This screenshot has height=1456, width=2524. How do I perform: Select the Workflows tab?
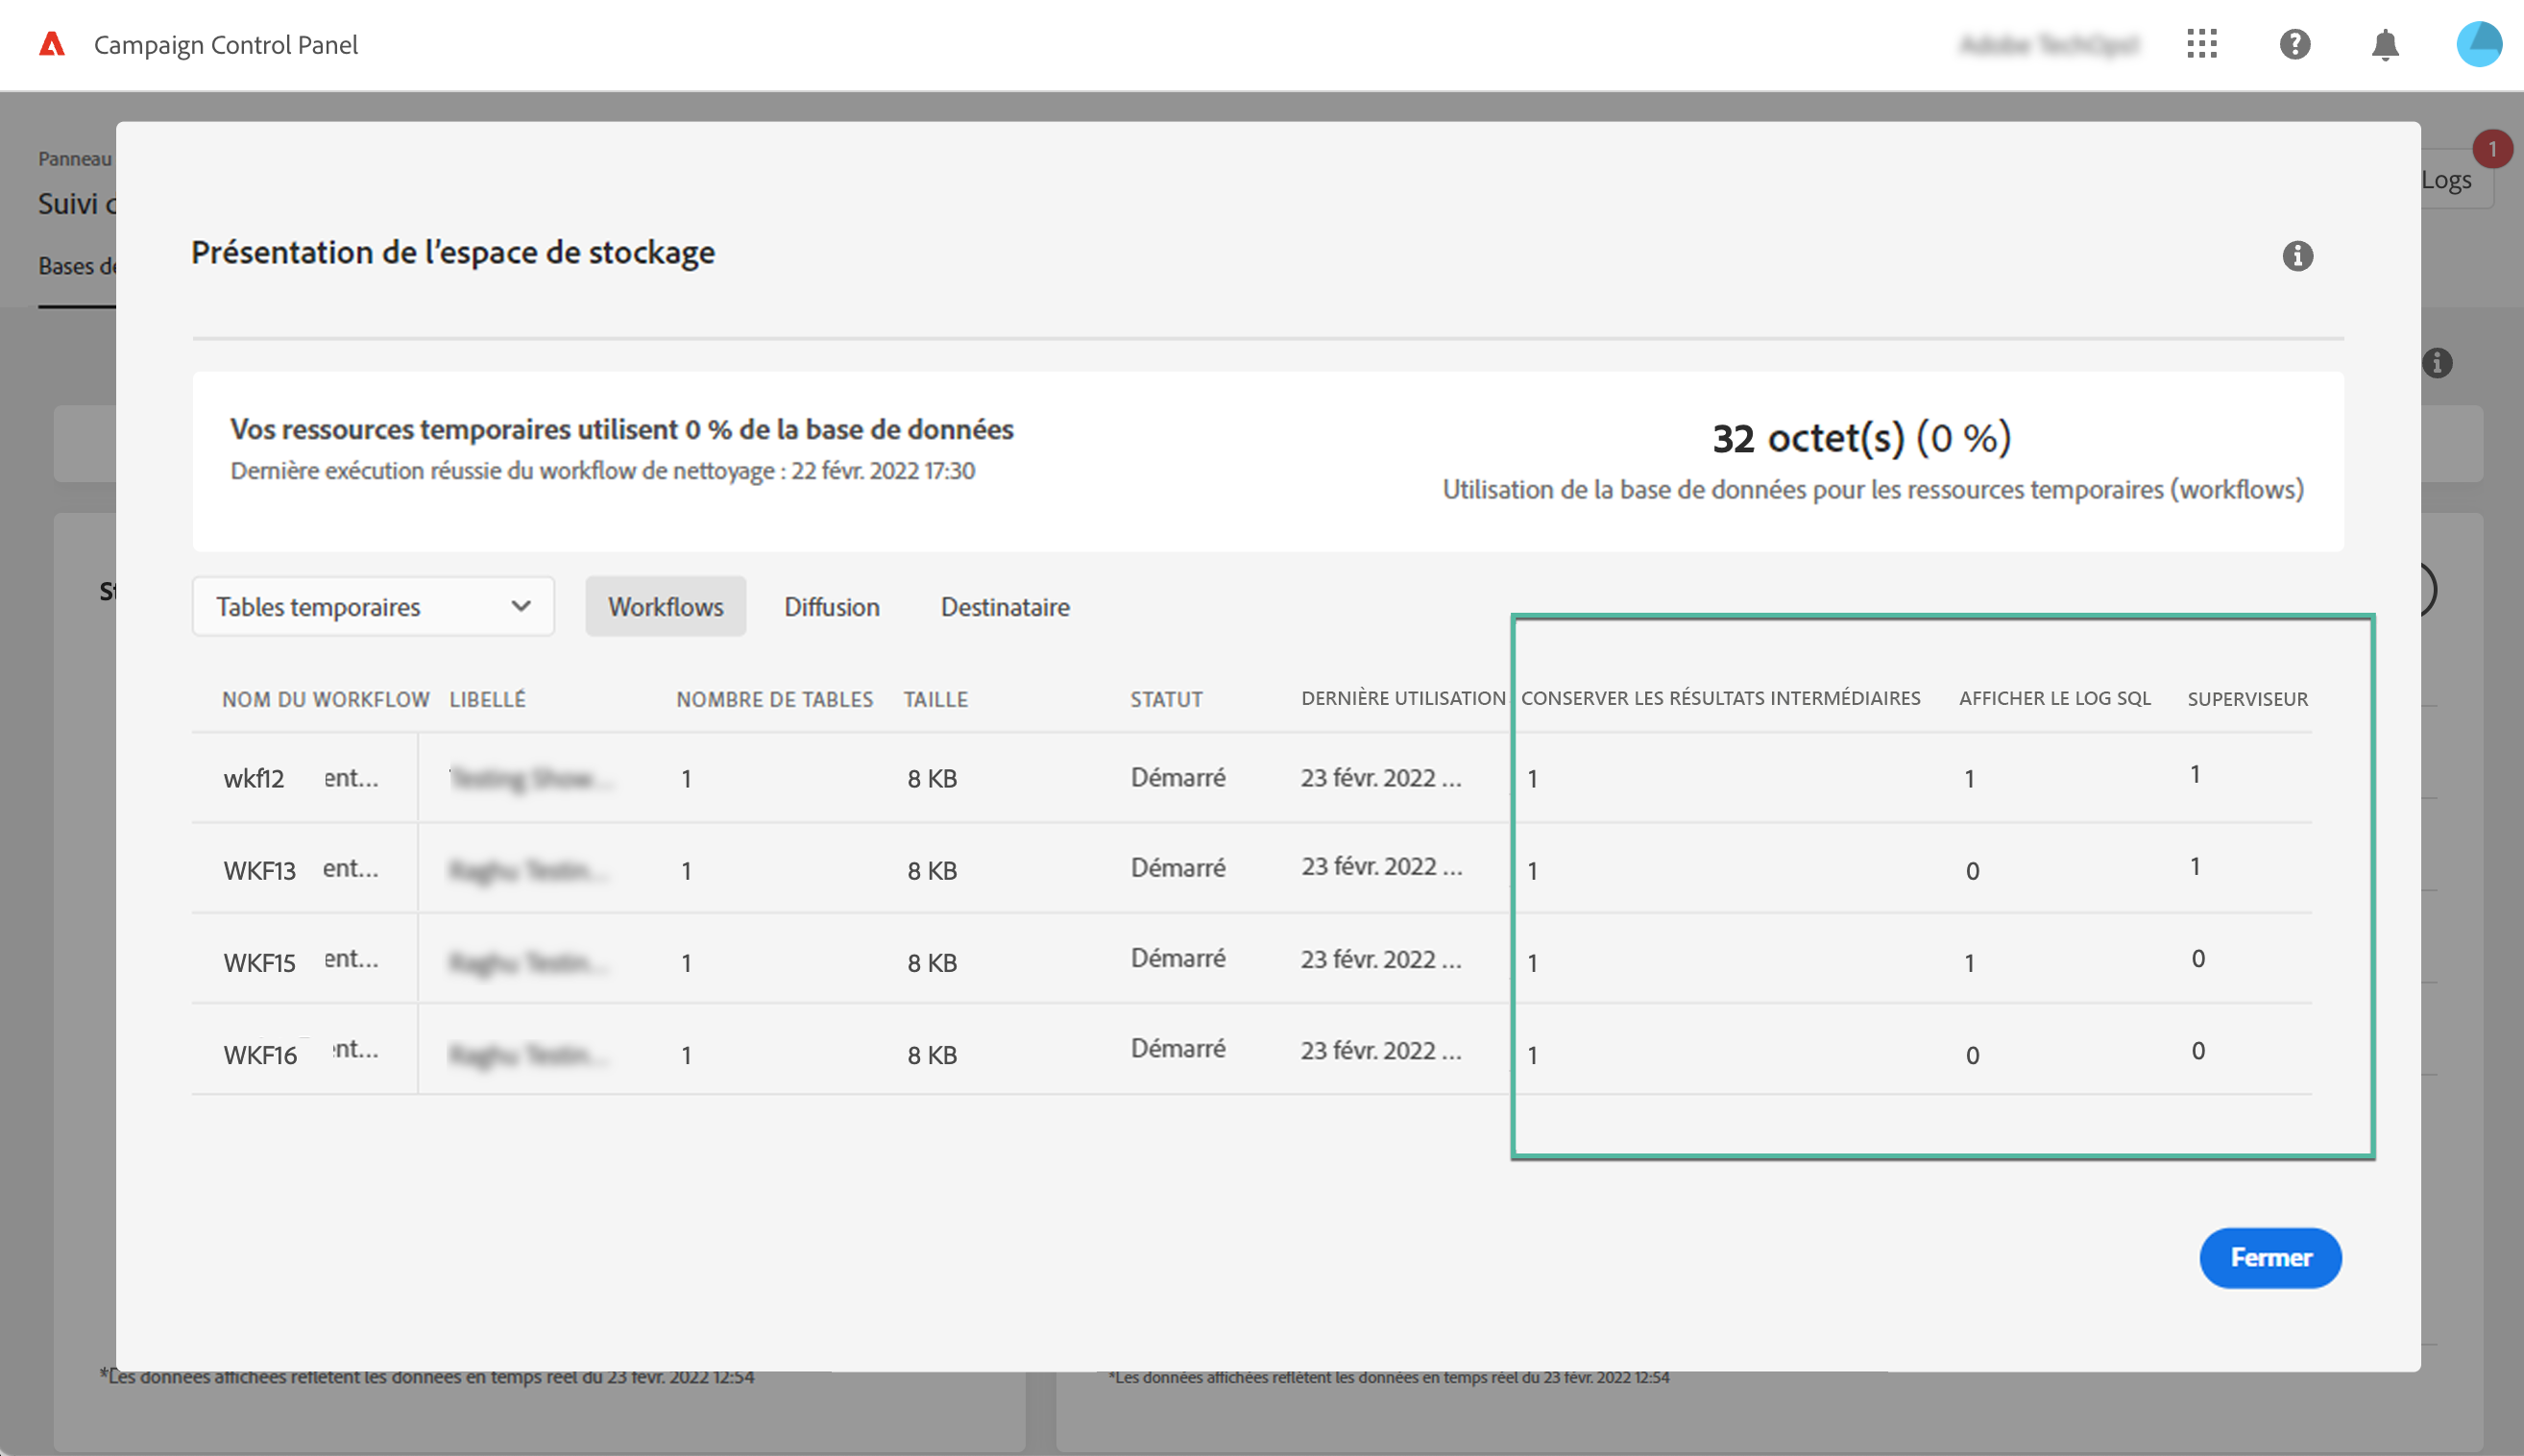point(665,606)
